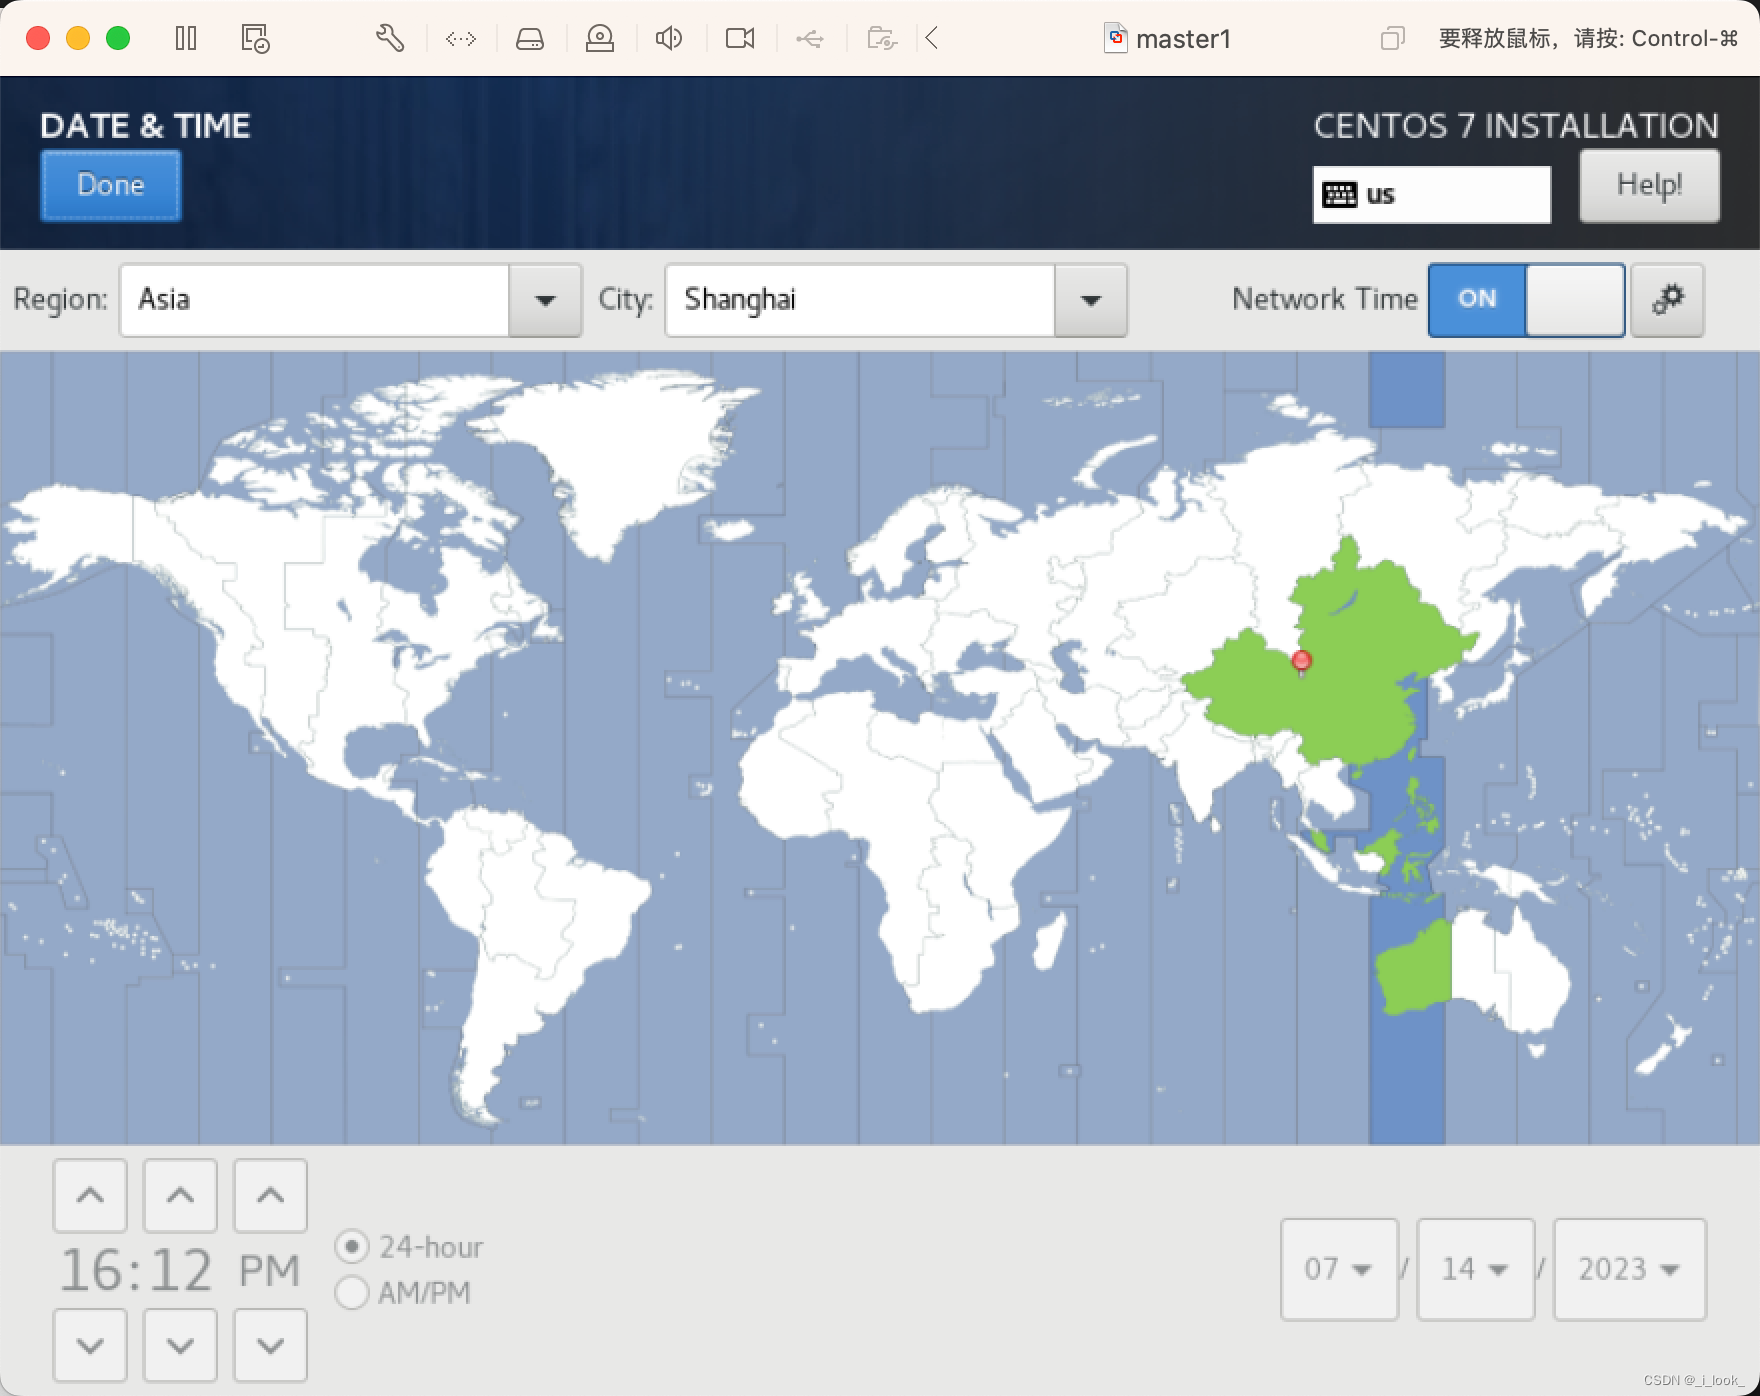Open NTP server configuration gears
The height and width of the screenshot is (1396, 1760).
tap(1667, 299)
